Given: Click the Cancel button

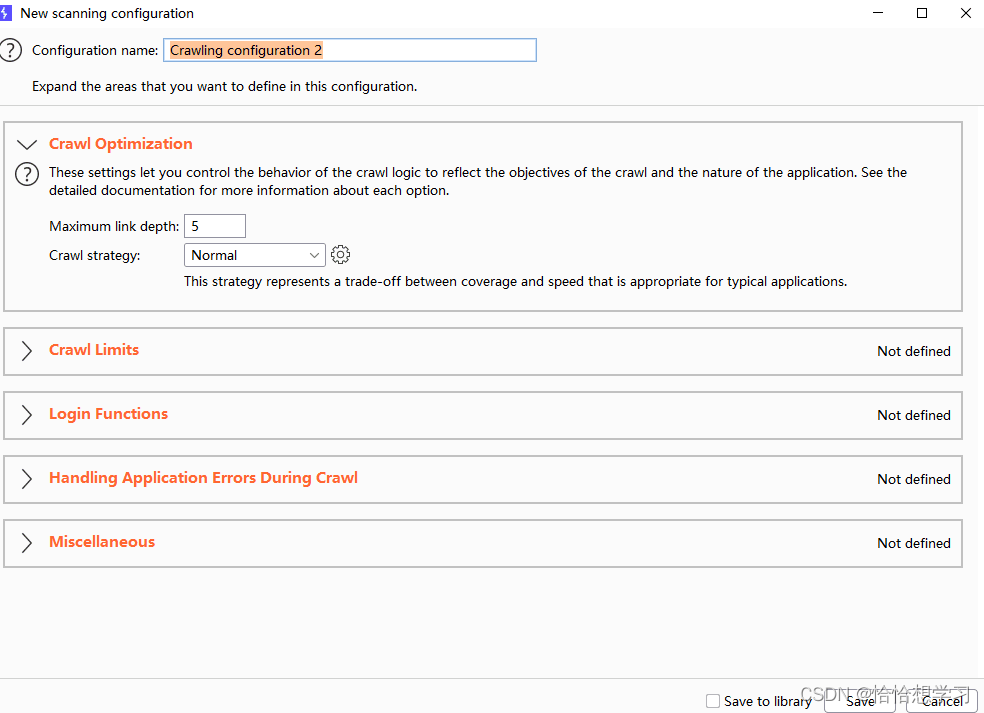Looking at the screenshot, I should pos(942,701).
